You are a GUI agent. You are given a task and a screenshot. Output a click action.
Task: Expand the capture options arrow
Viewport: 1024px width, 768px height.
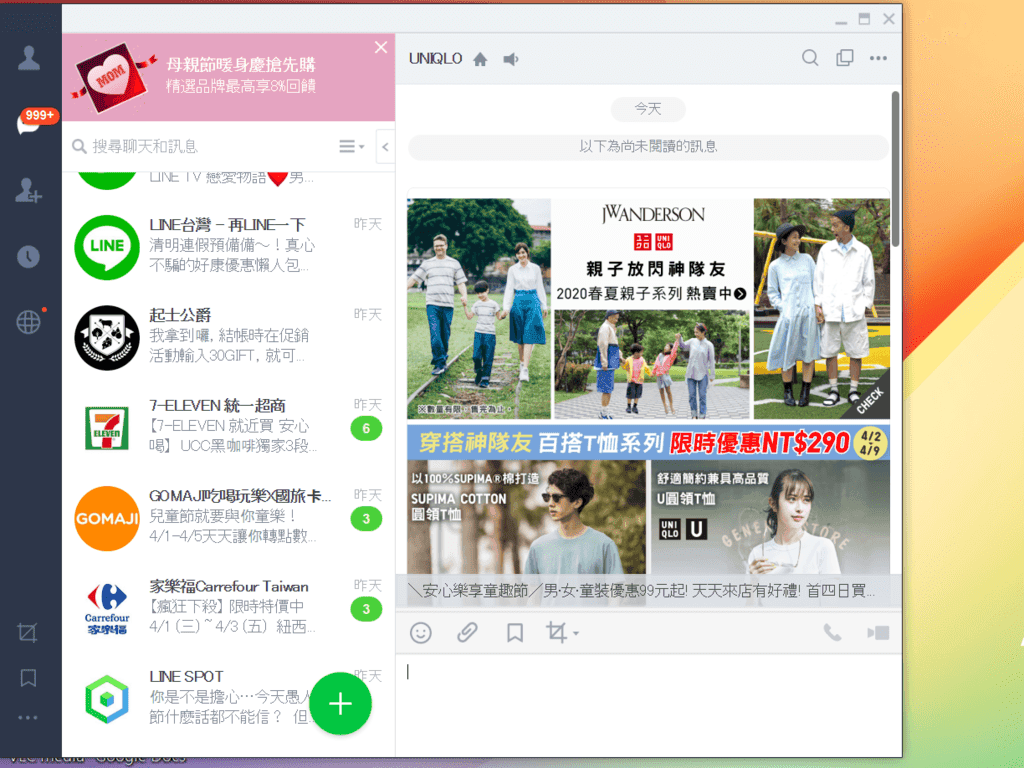click(575, 633)
